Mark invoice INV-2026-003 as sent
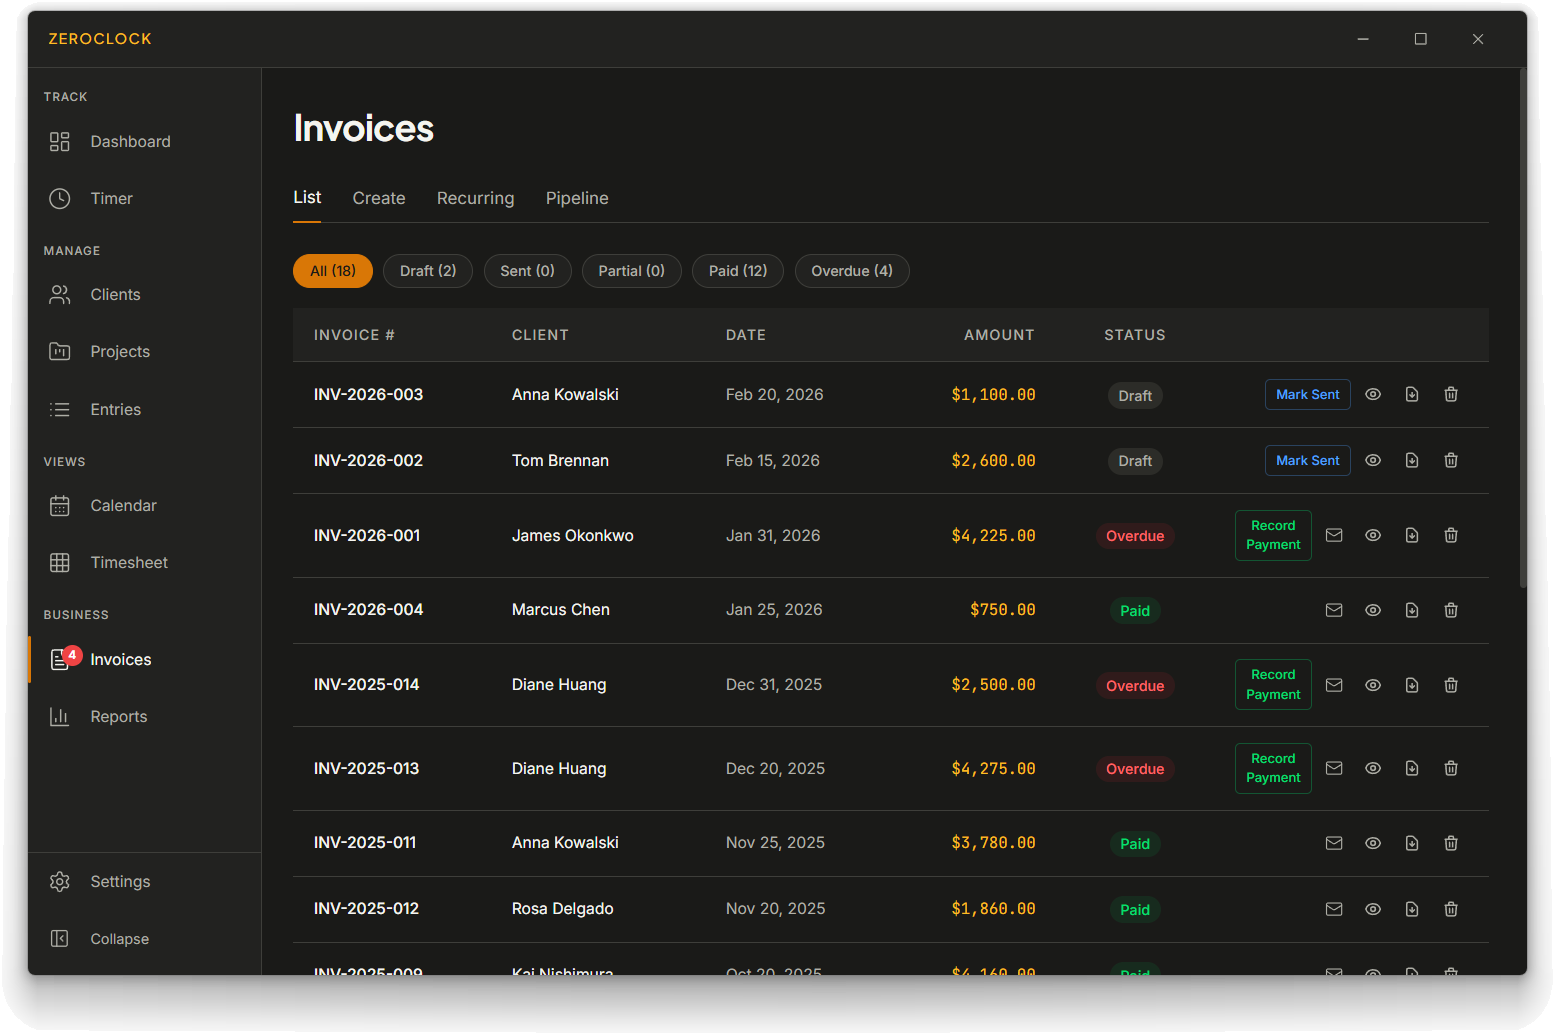1555x1035 pixels. [1307, 395]
